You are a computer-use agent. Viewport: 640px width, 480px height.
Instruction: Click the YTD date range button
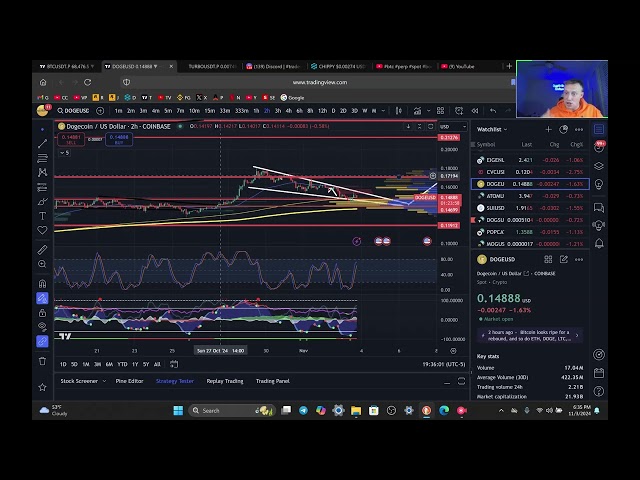pos(122,364)
